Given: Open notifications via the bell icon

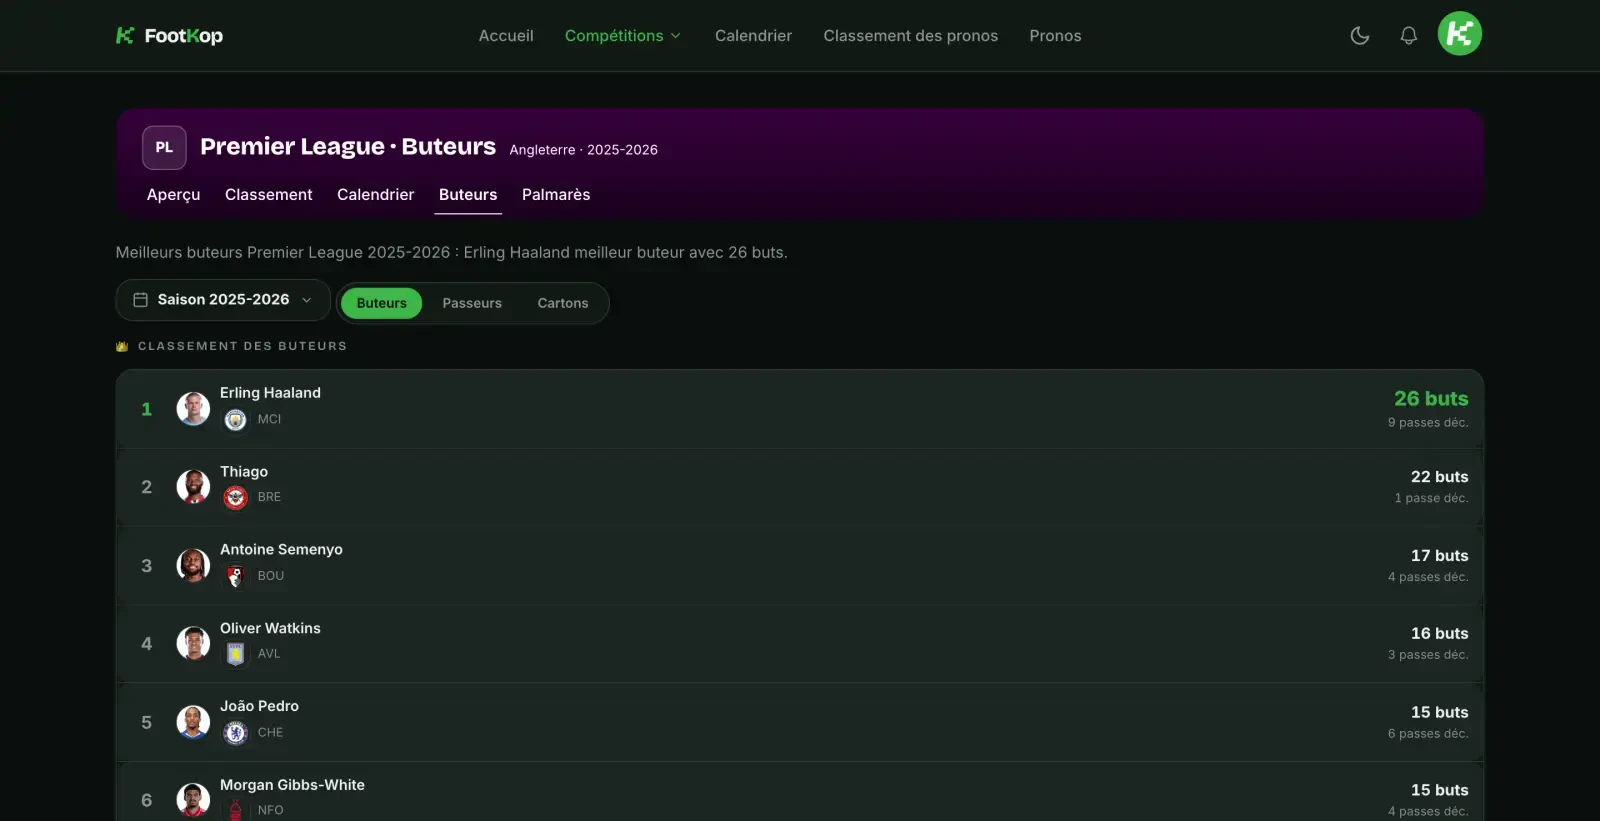Looking at the screenshot, I should 1408,36.
